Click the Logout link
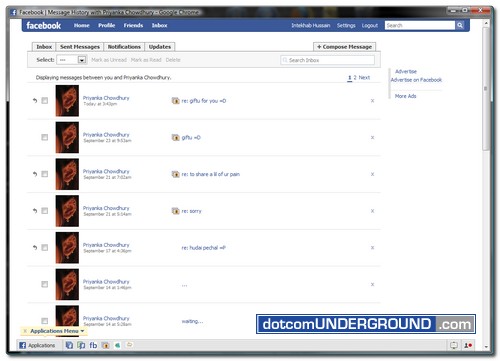The image size is (500, 361). pos(370,25)
